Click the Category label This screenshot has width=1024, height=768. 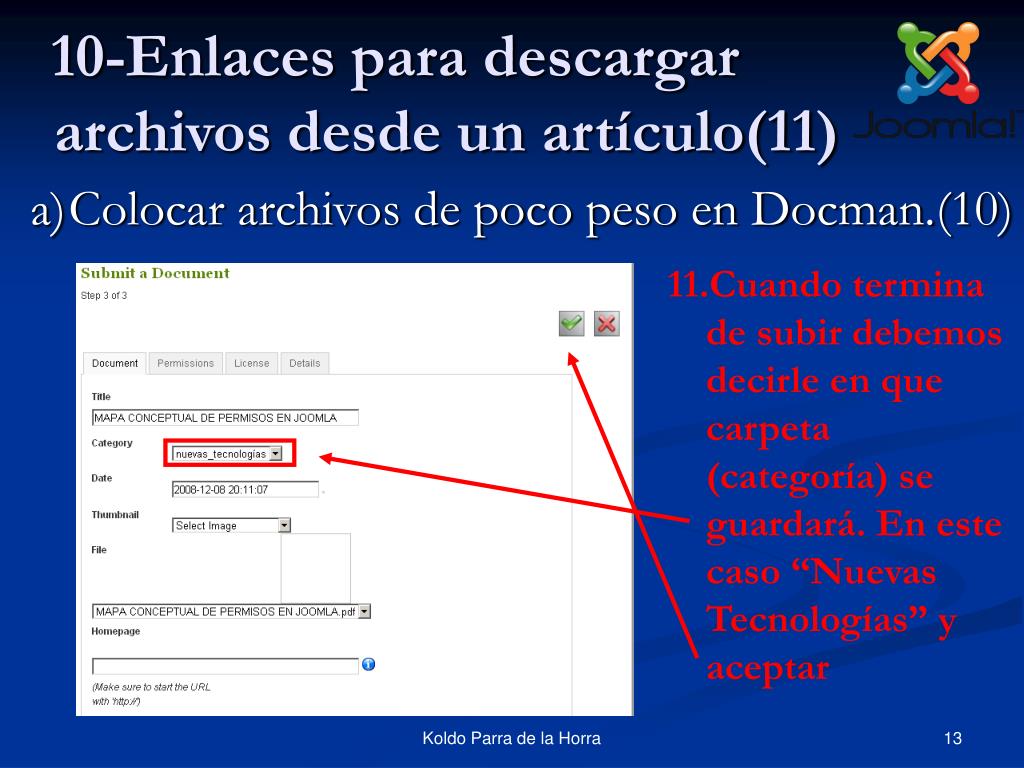[112, 443]
